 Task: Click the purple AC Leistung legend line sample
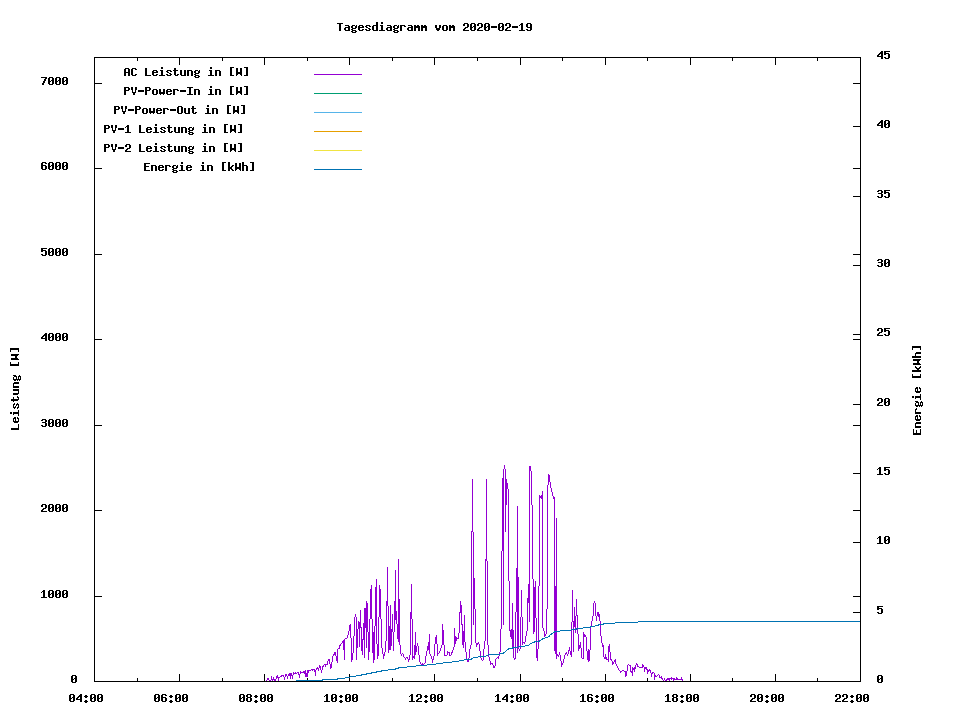(x=337, y=74)
